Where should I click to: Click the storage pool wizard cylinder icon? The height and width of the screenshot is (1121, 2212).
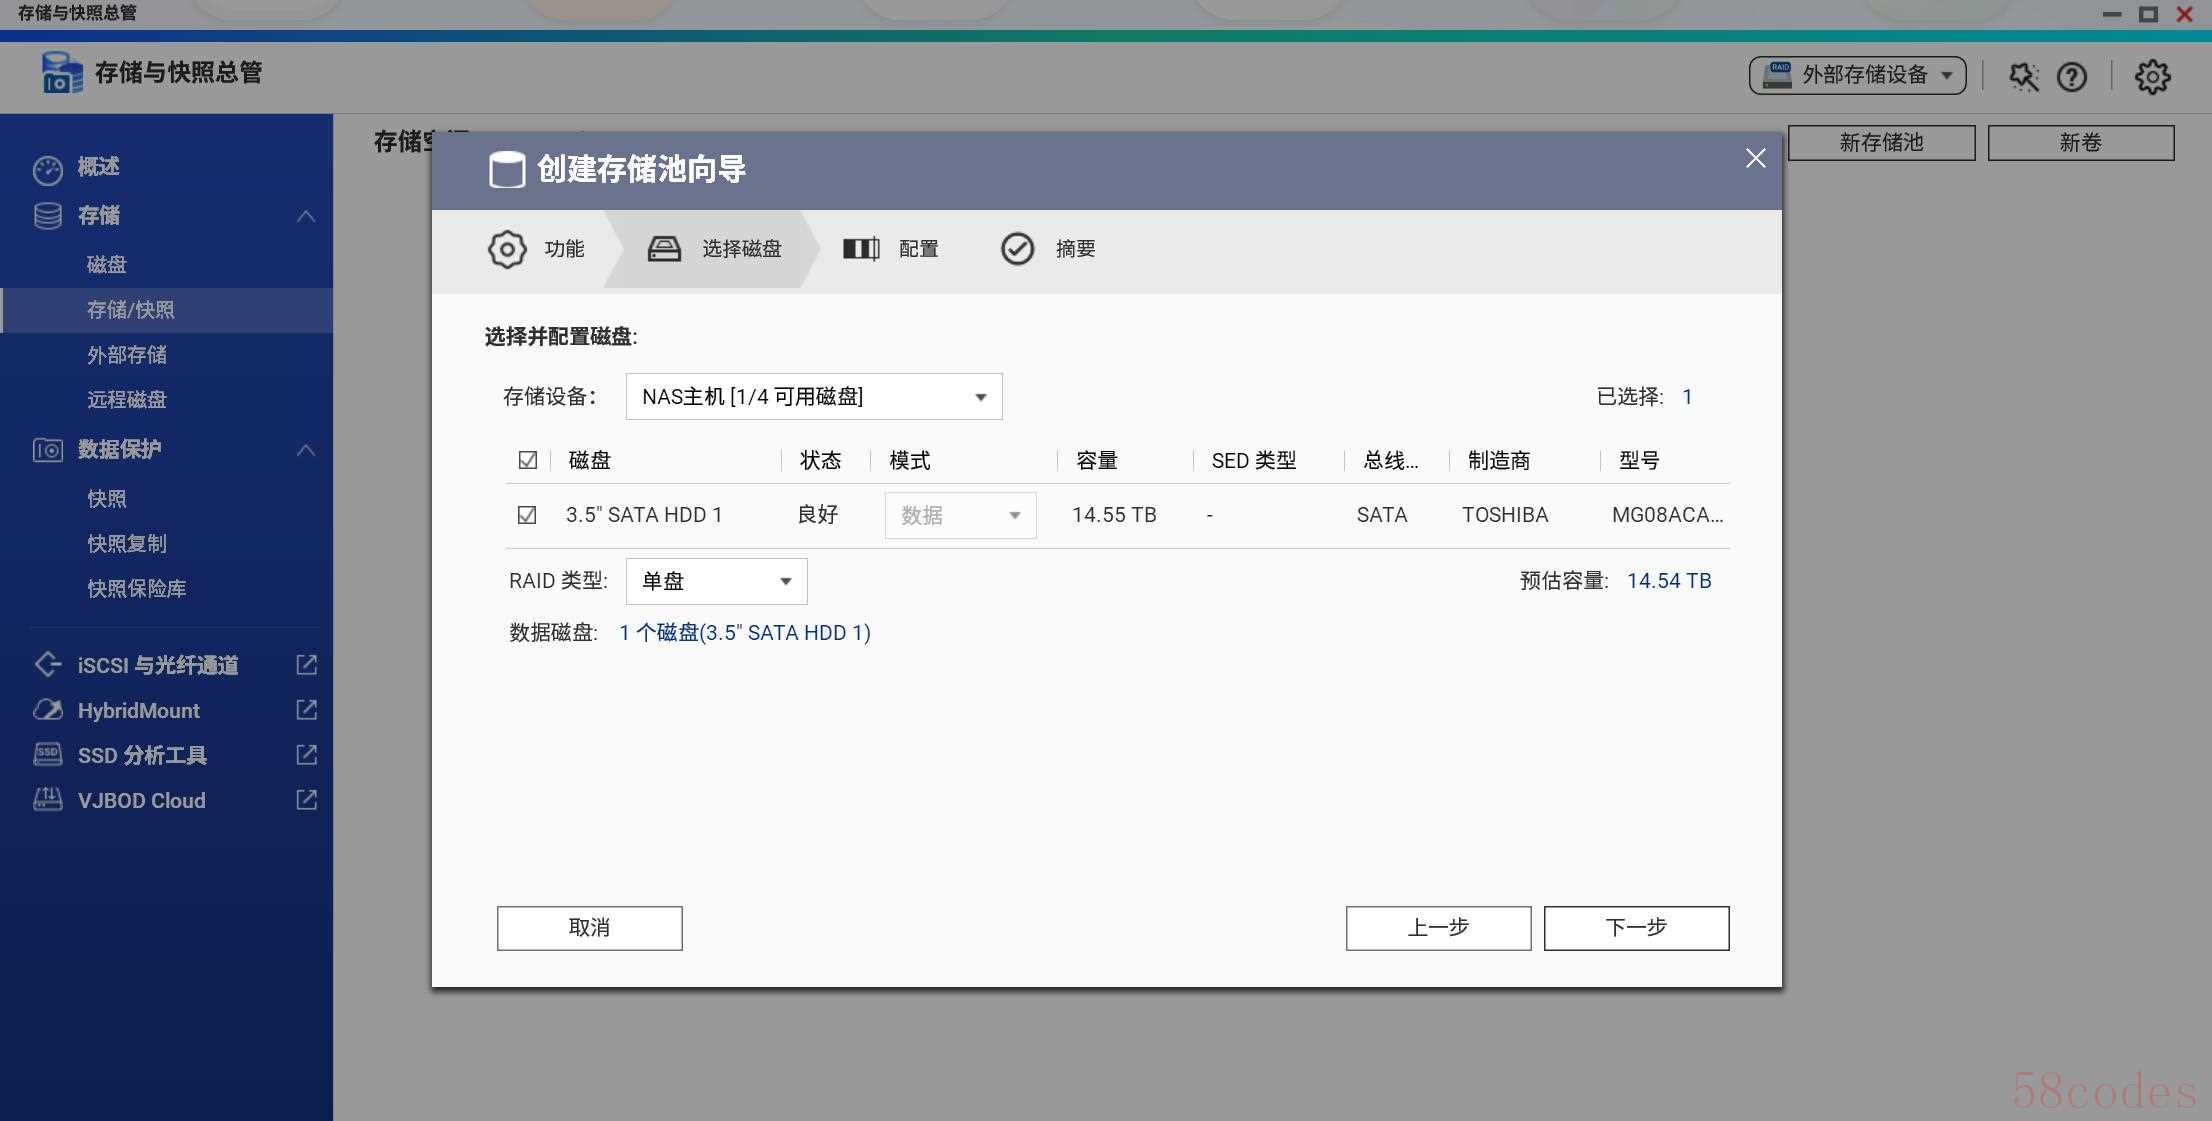coord(506,170)
